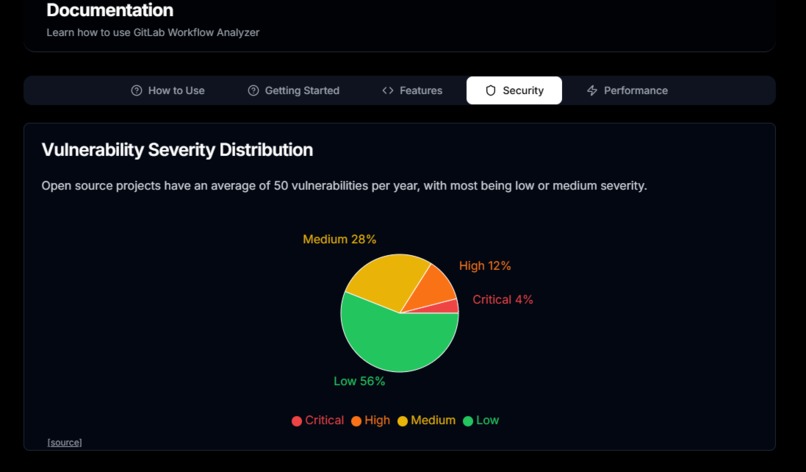
Task: Click the yellow Medium legend dot
Action: (402, 421)
